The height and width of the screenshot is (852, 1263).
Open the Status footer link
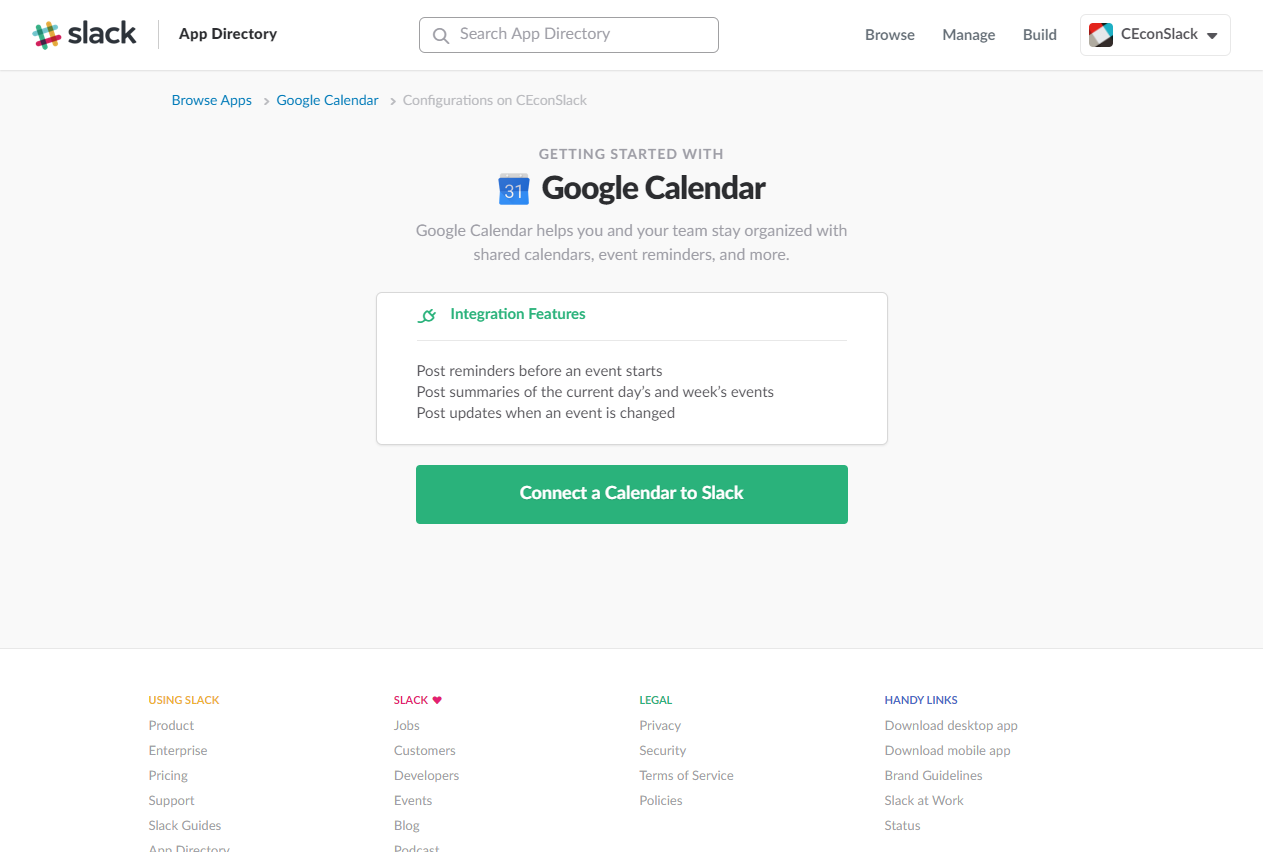coord(903,825)
